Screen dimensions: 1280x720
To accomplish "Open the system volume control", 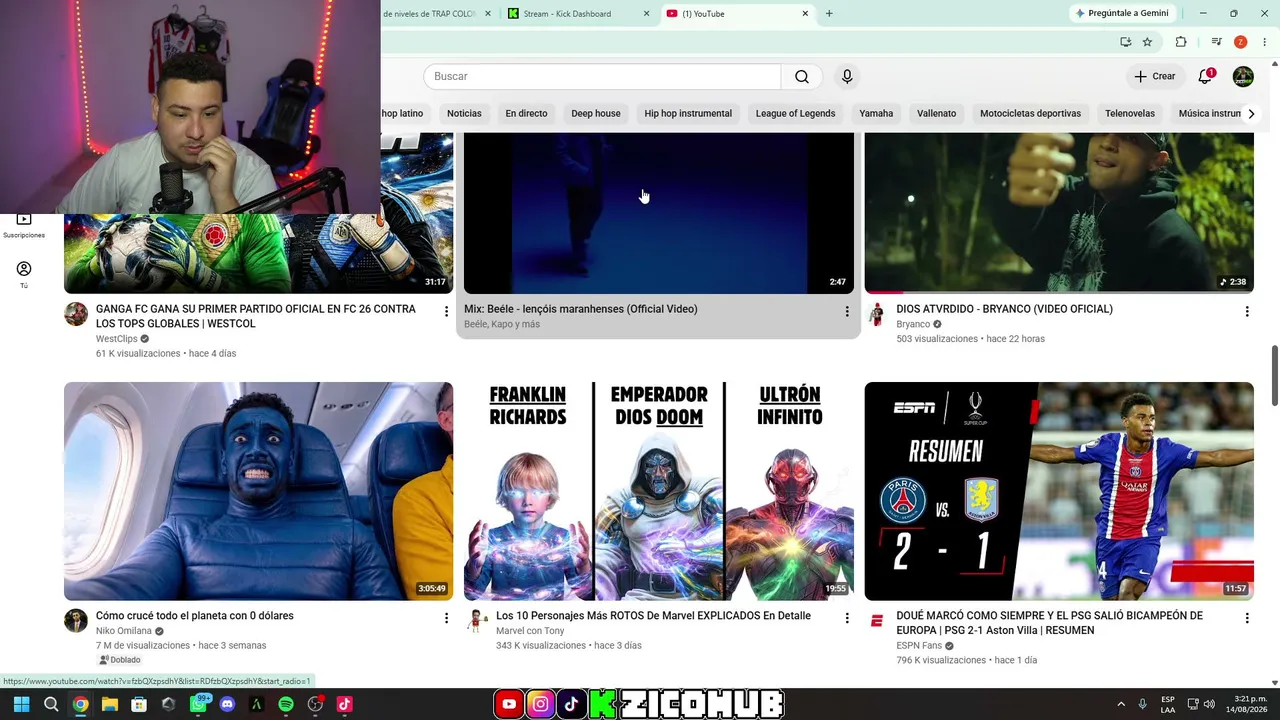I will pyautogui.click(x=1209, y=704).
